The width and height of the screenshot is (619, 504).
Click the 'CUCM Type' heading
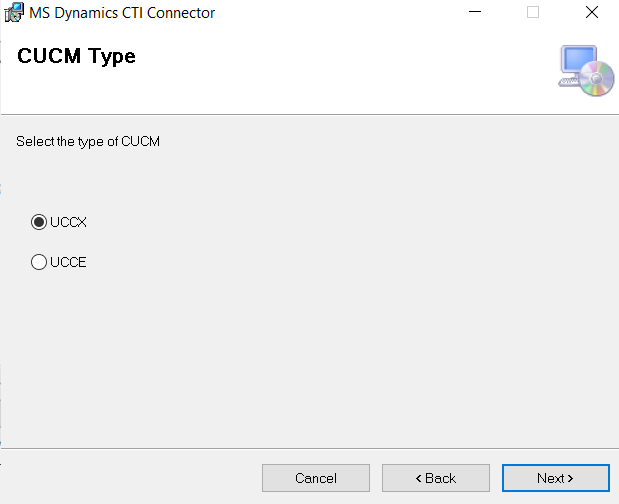tap(76, 56)
